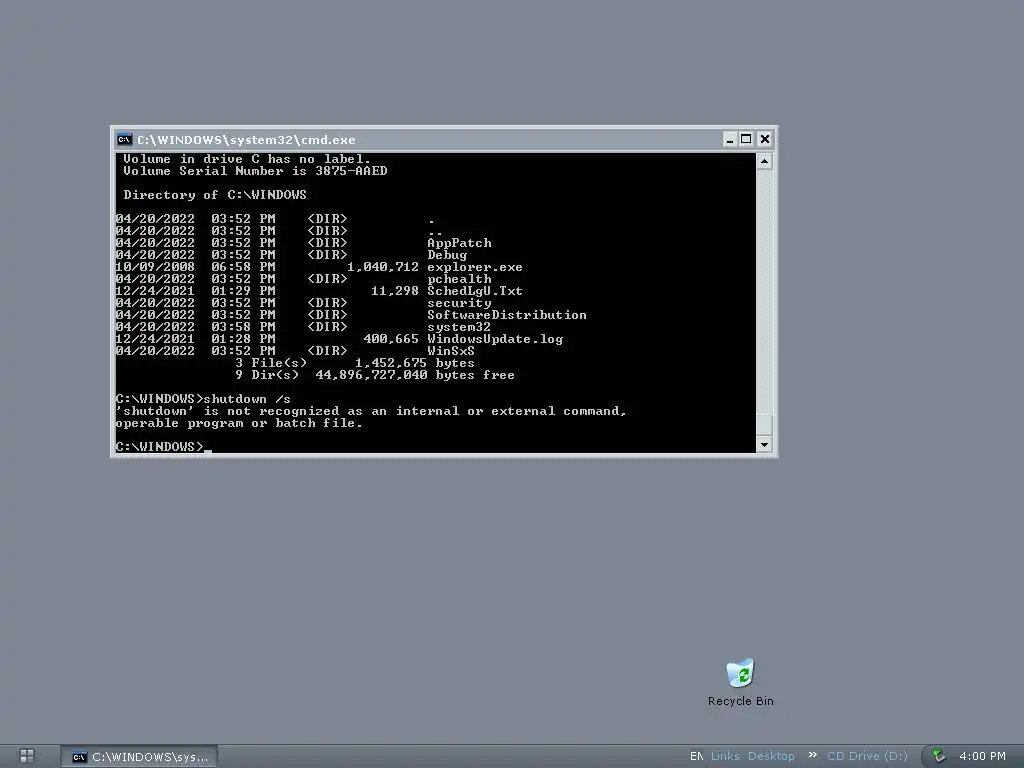1024x768 pixels.
Task: Click the 4:00 PM clock
Action: tap(982, 756)
